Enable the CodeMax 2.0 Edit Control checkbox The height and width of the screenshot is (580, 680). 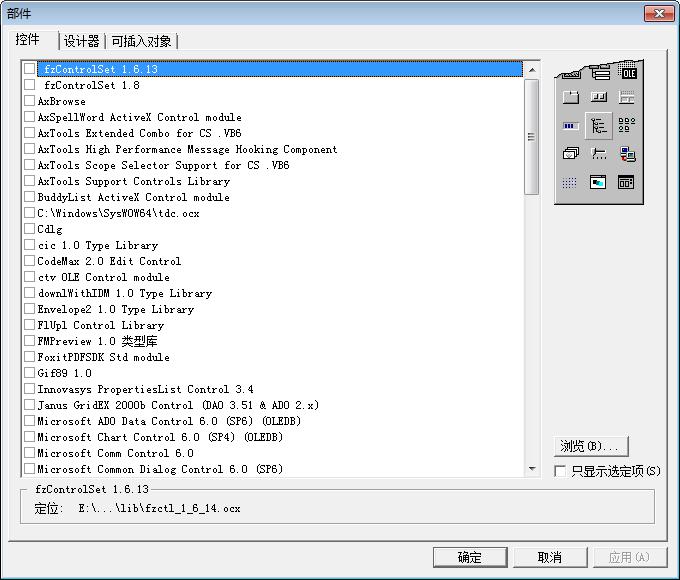[x=29, y=261]
